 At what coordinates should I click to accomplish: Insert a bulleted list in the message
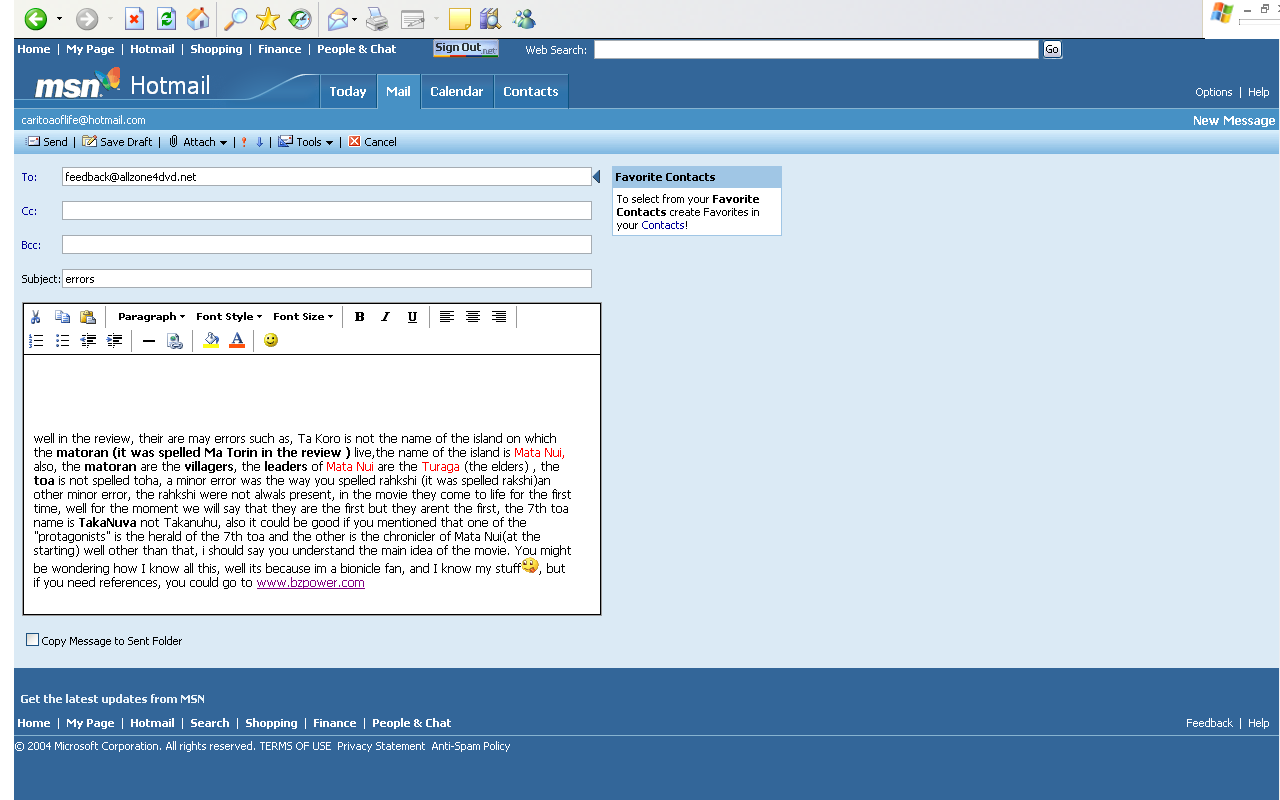pos(62,341)
